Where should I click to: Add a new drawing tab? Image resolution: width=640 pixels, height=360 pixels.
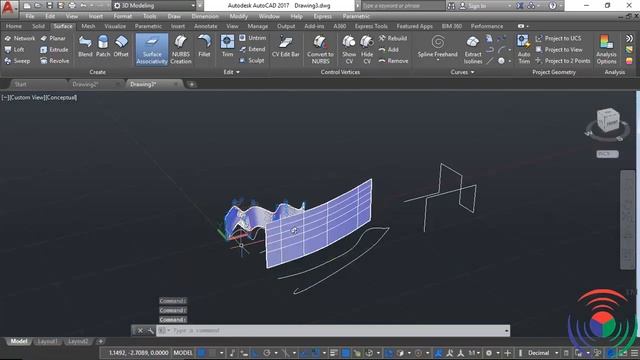point(191,84)
